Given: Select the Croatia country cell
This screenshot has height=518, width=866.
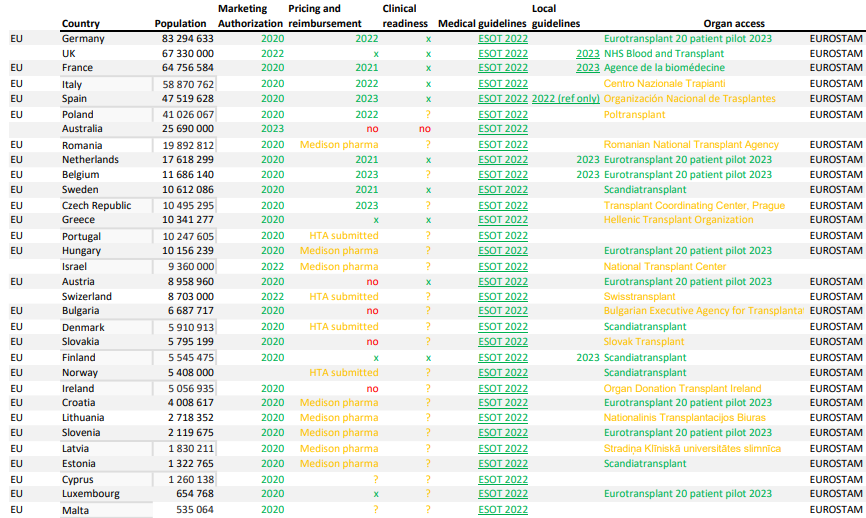Looking at the screenshot, I should pyautogui.click(x=78, y=403).
